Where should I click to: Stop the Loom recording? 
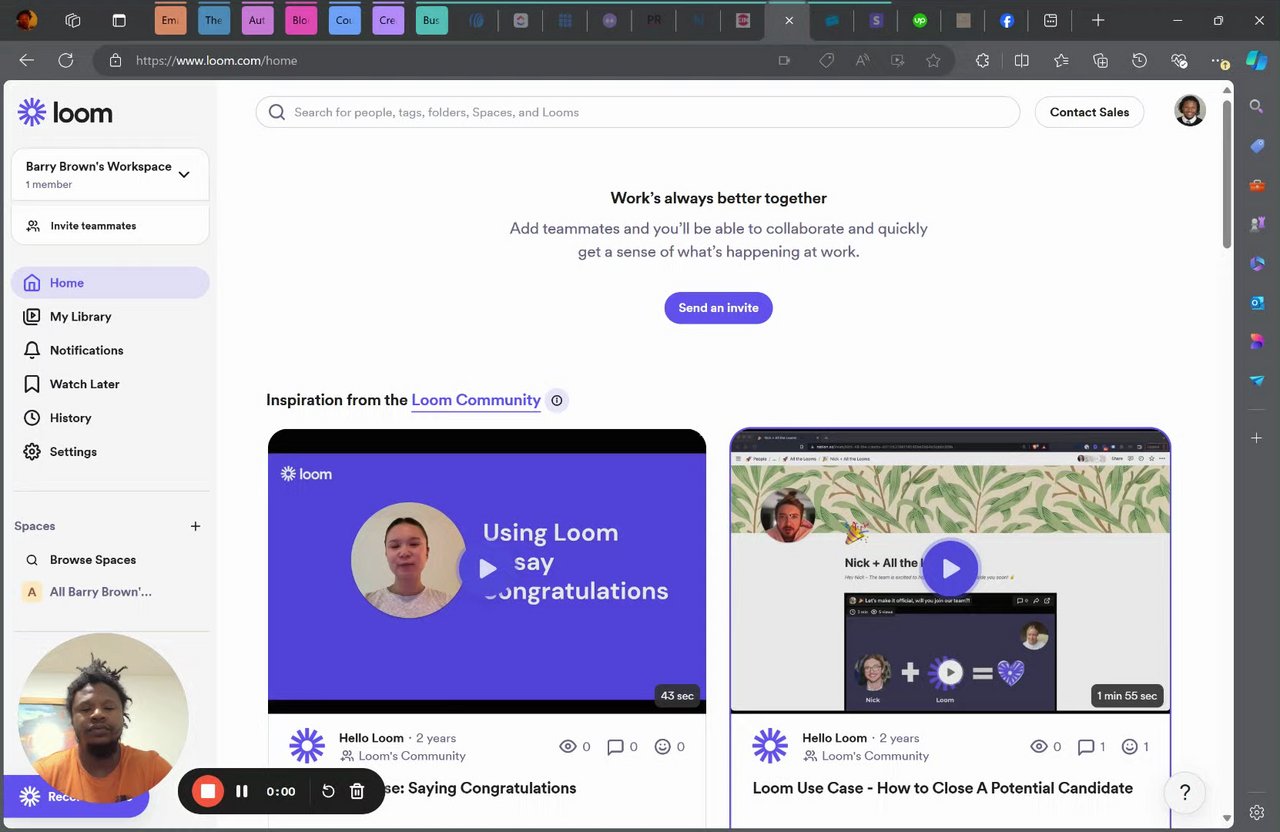tap(208, 791)
